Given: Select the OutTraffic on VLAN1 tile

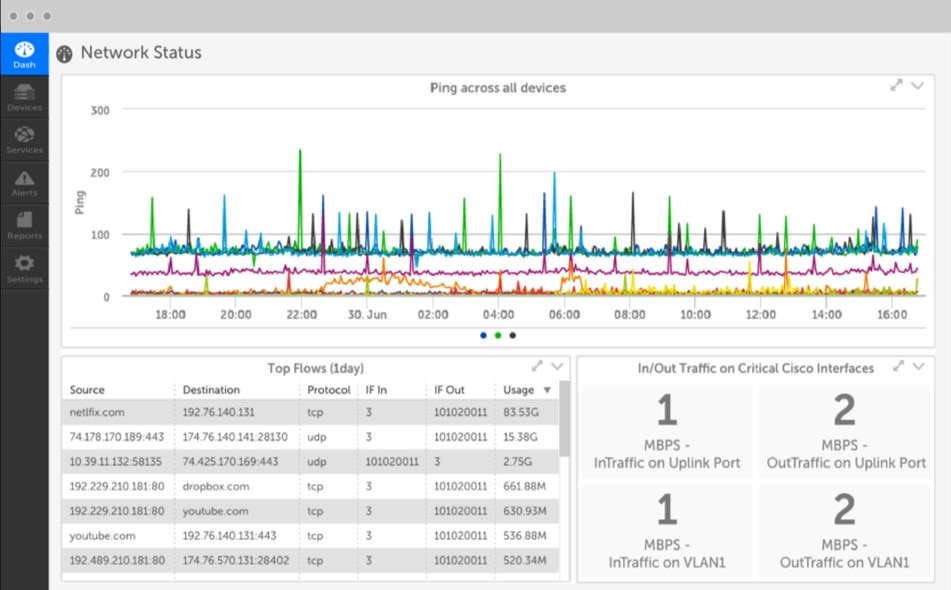Looking at the screenshot, I should 845,531.
